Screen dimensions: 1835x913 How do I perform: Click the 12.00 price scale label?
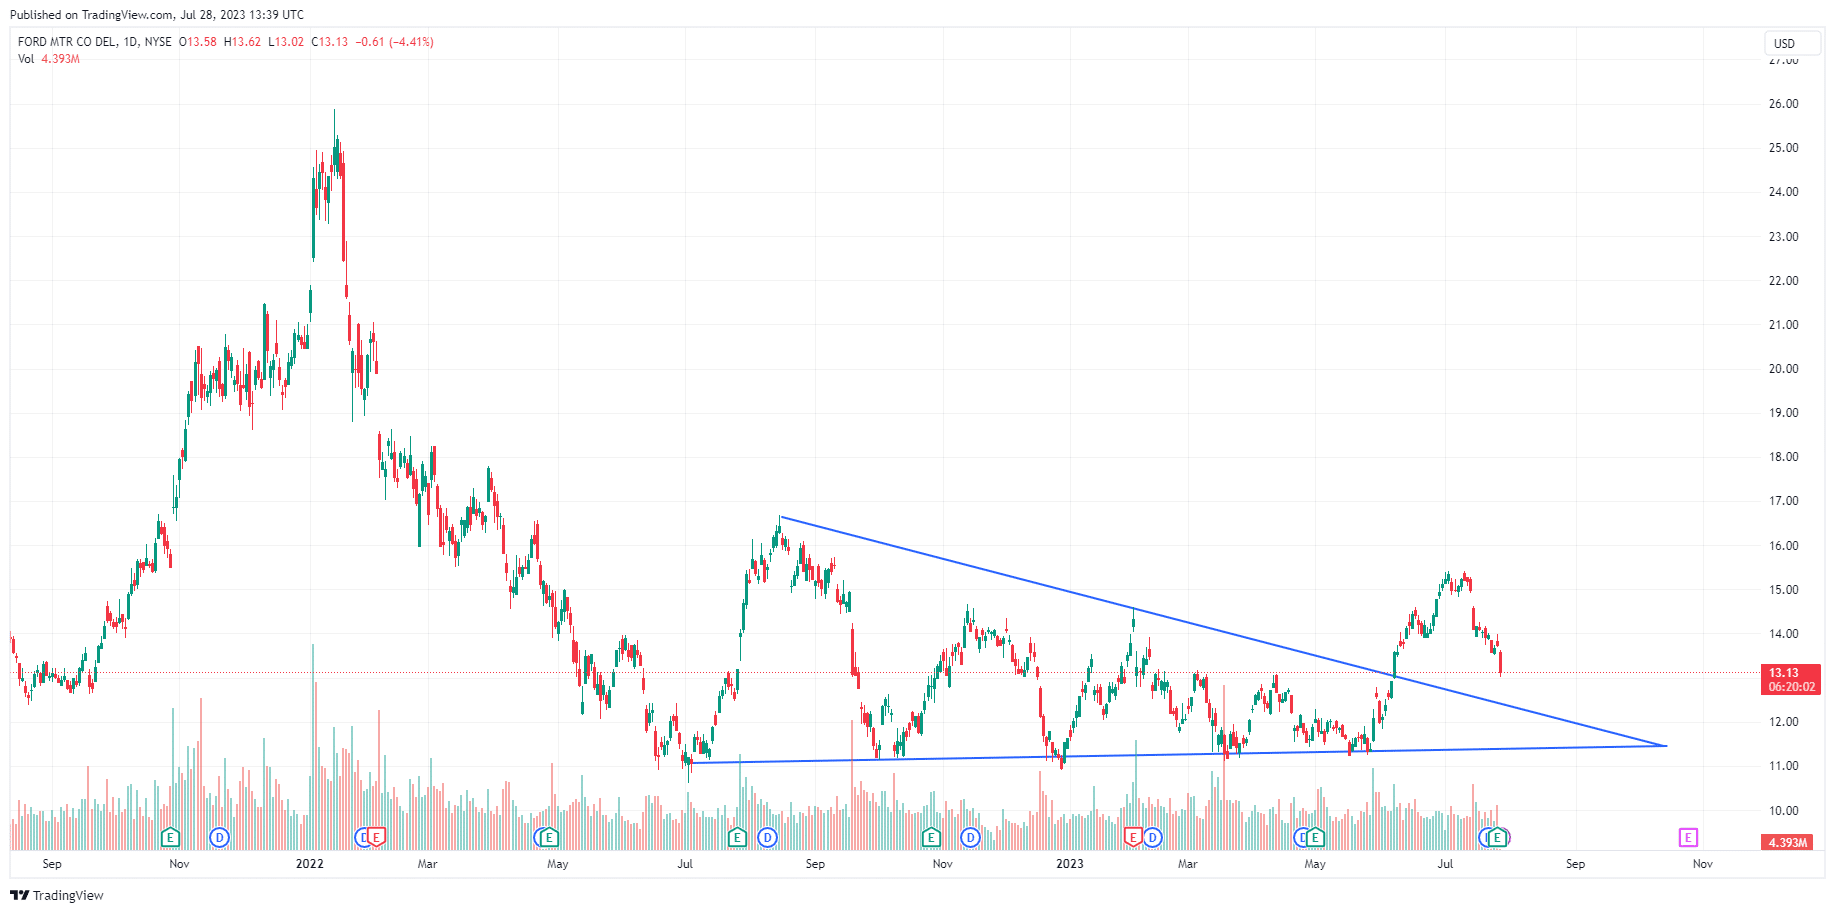pyautogui.click(x=1784, y=722)
